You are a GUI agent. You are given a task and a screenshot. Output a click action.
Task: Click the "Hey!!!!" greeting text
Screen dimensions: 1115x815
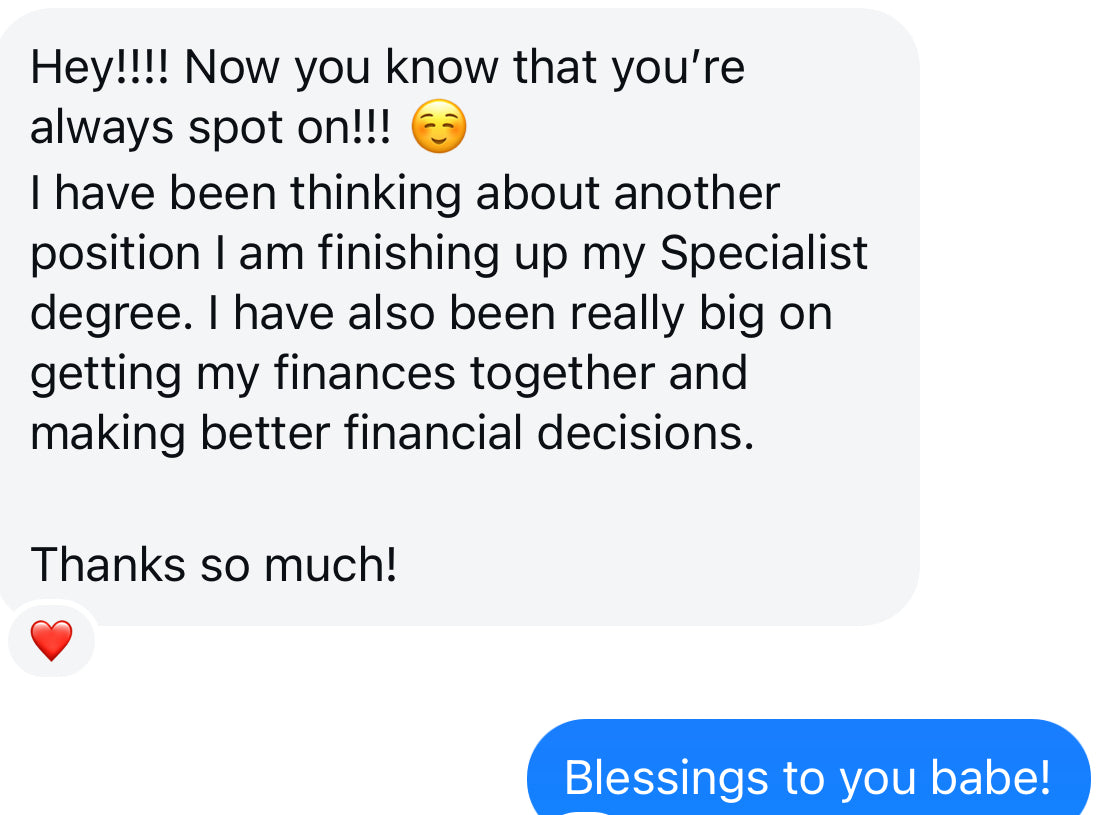tap(100, 68)
